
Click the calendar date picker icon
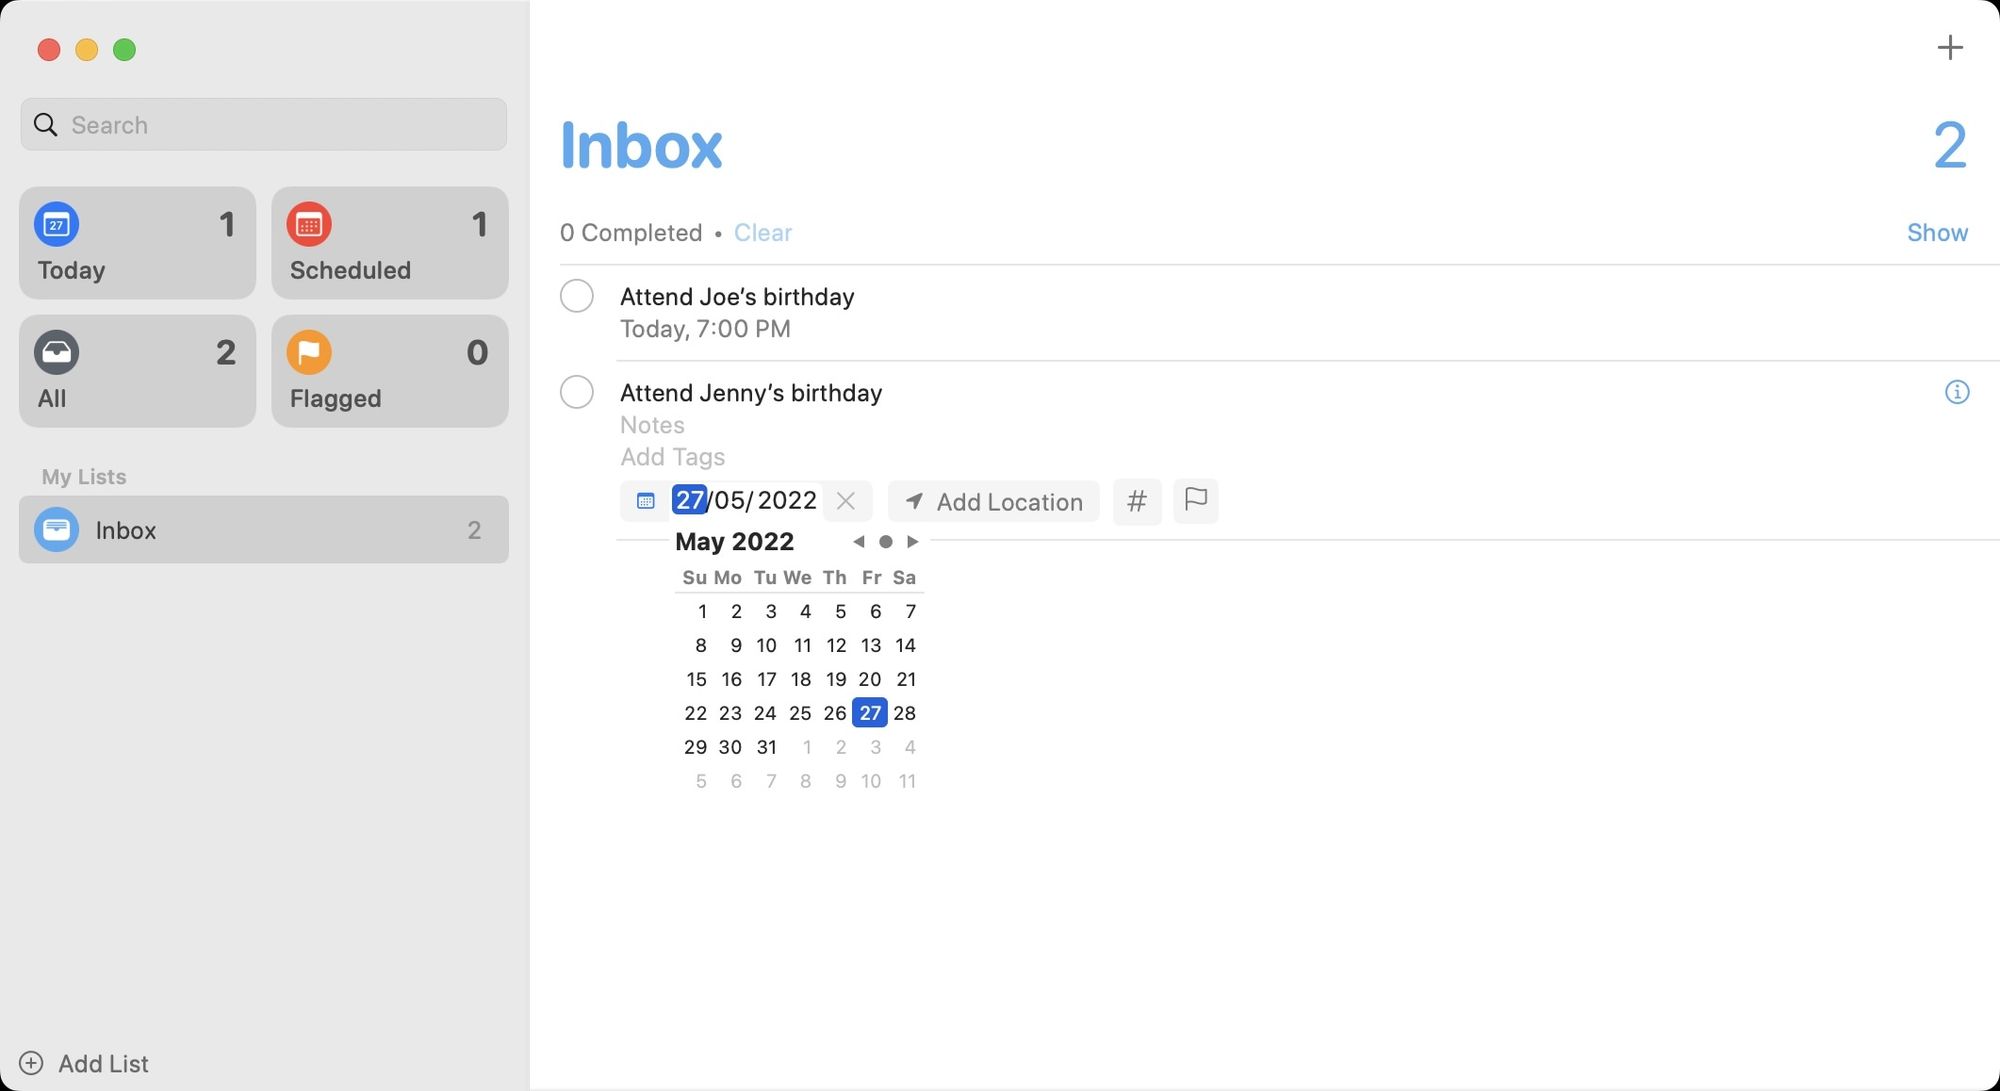643,501
